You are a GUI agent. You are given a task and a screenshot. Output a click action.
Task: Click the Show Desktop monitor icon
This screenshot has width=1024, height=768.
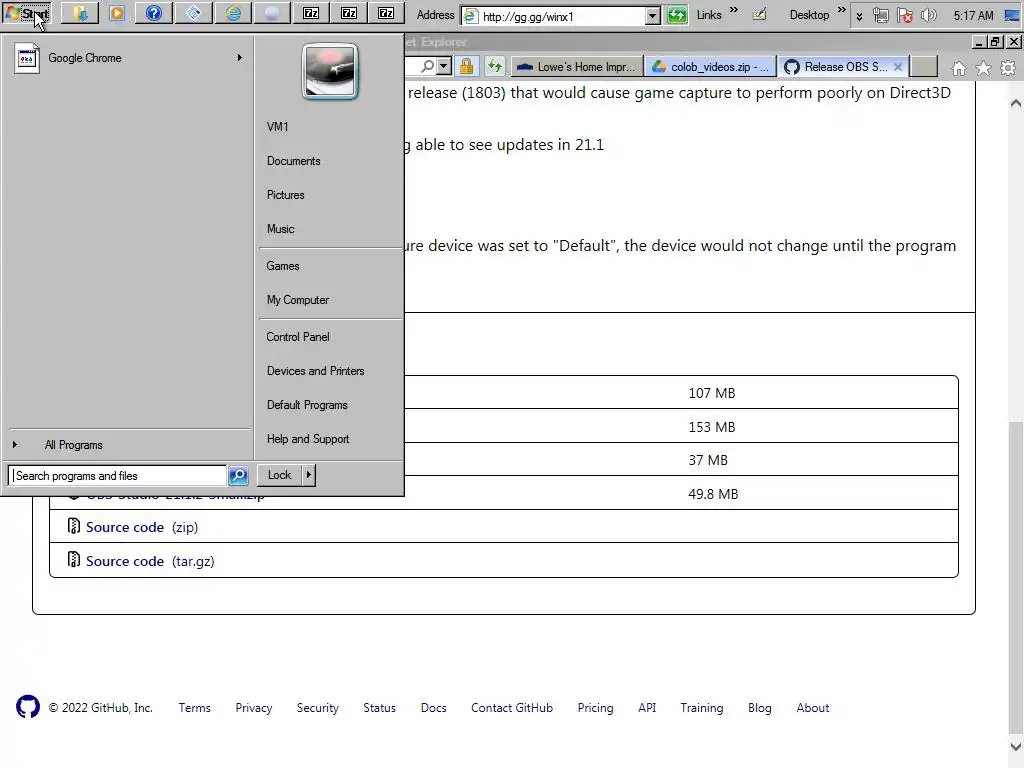(1012, 15)
